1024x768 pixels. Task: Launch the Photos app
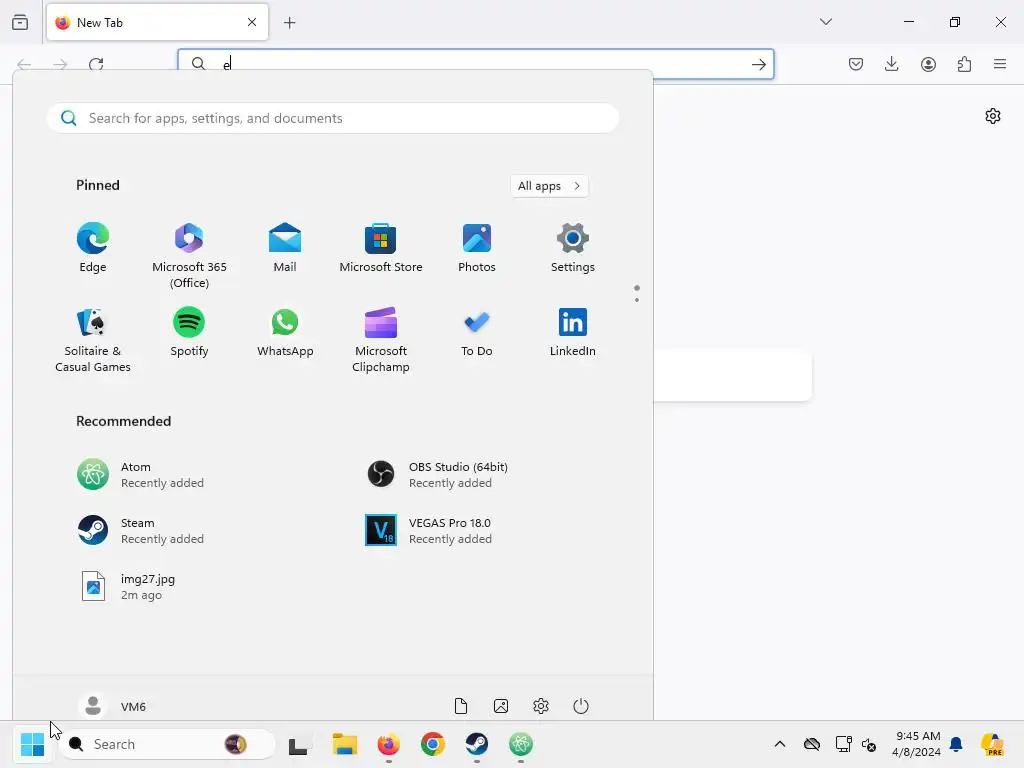point(477,248)
